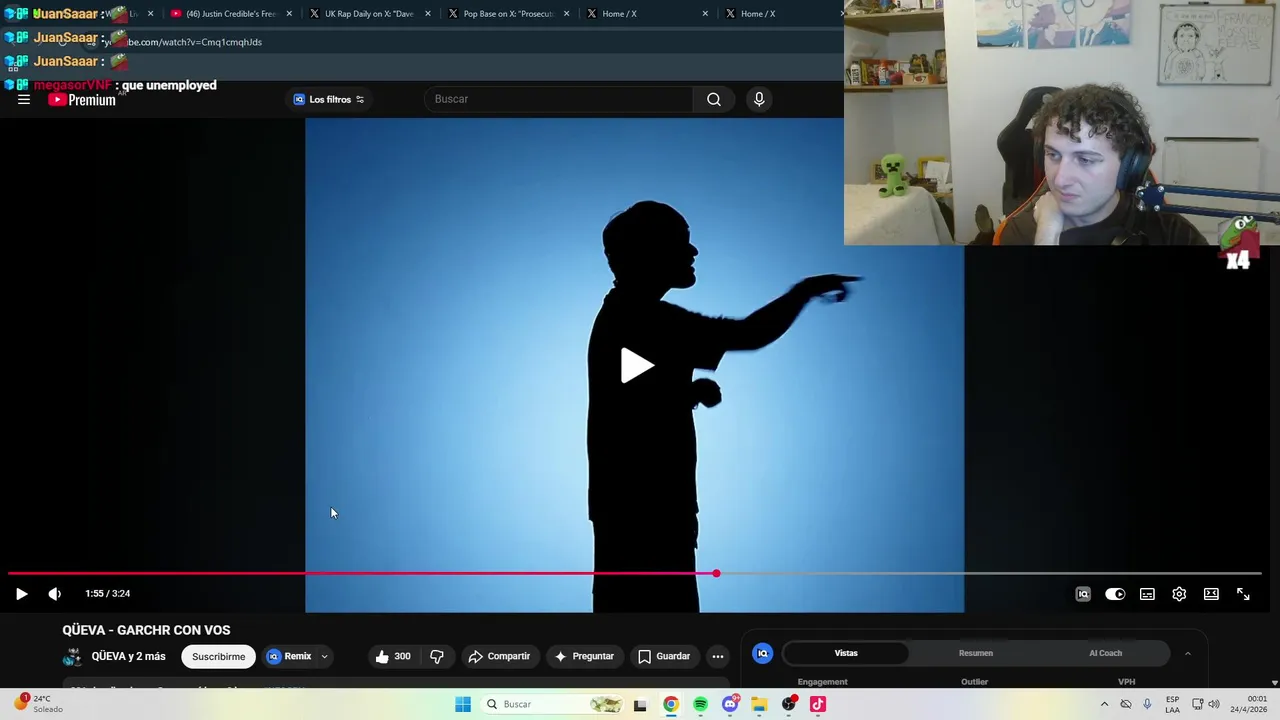
Task: Click the YouTube Premium logo
Action: [82, 99]
